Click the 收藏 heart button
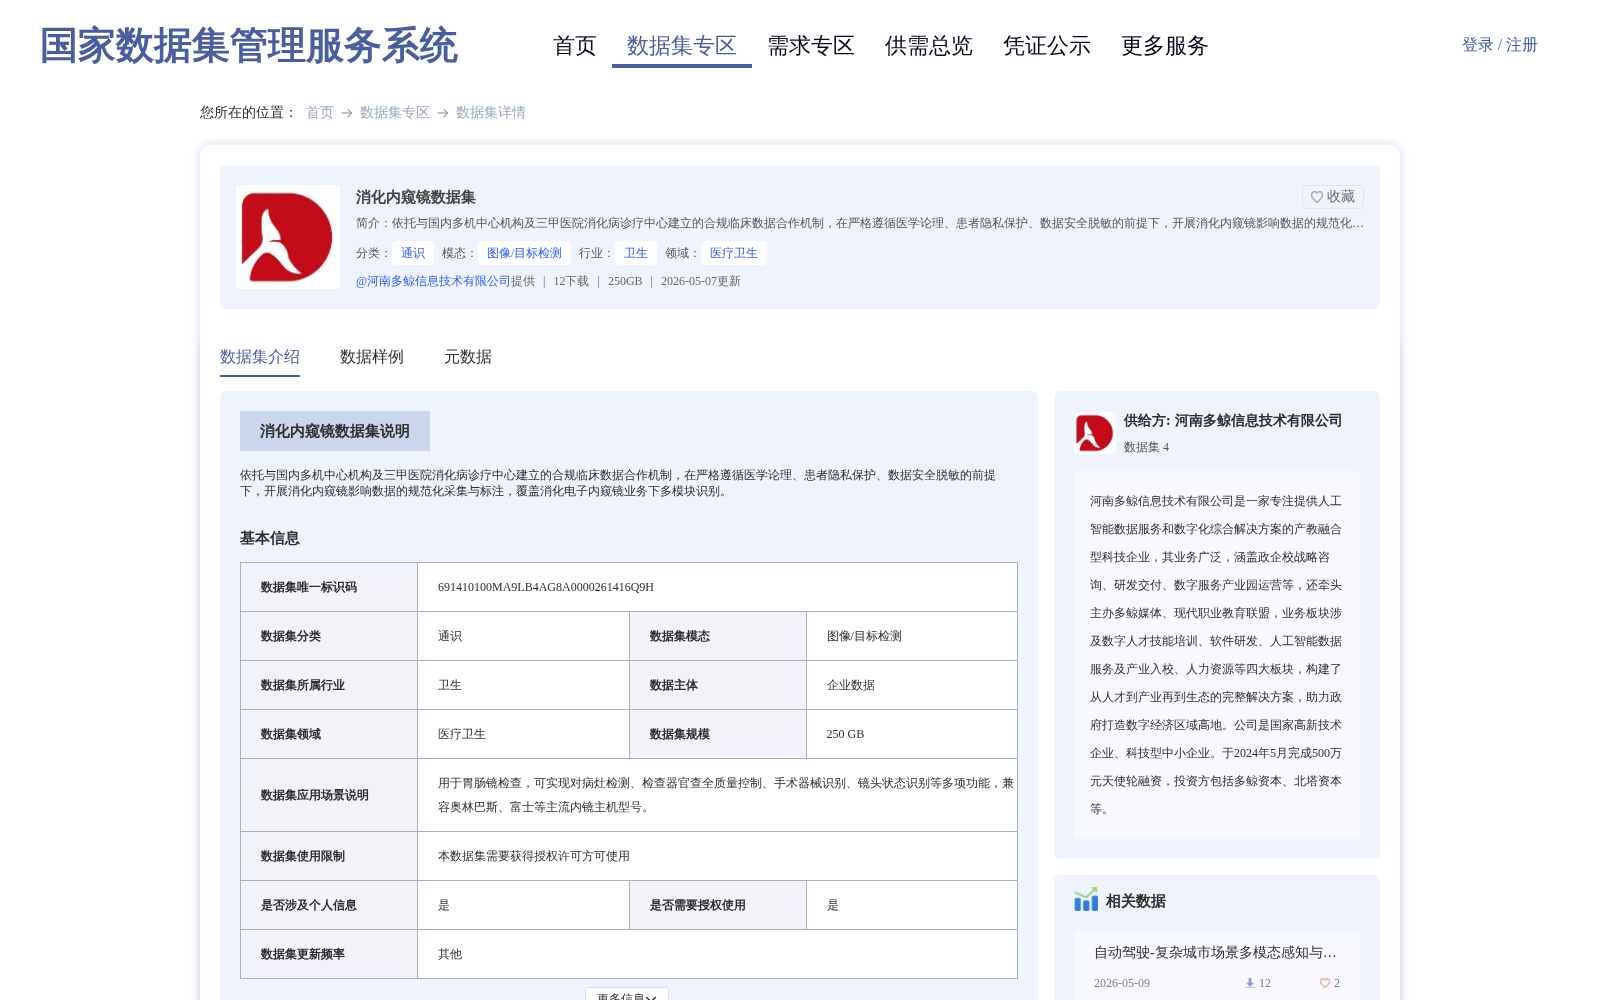Image resolution: width=1600 pixels, height=1000 pixels. coord(1332,197)
